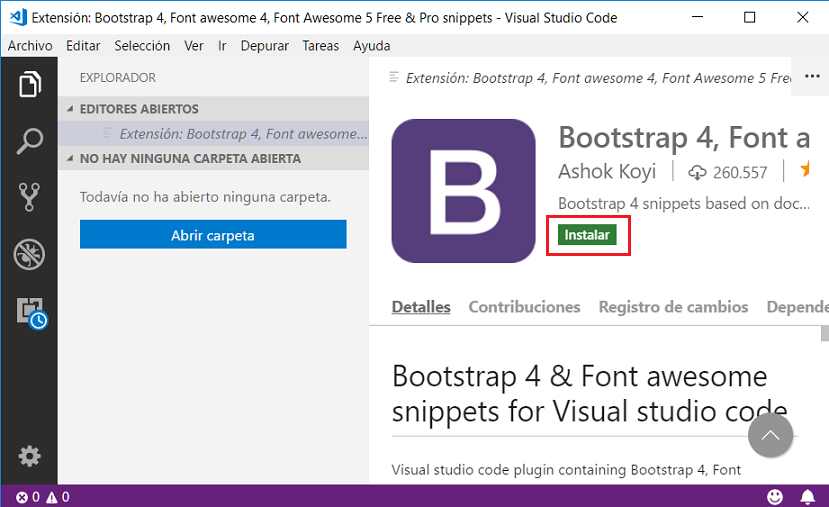Screen dimensions: 829x507
Task: Switch to the Registro de cambios tab
Action: 673,307
